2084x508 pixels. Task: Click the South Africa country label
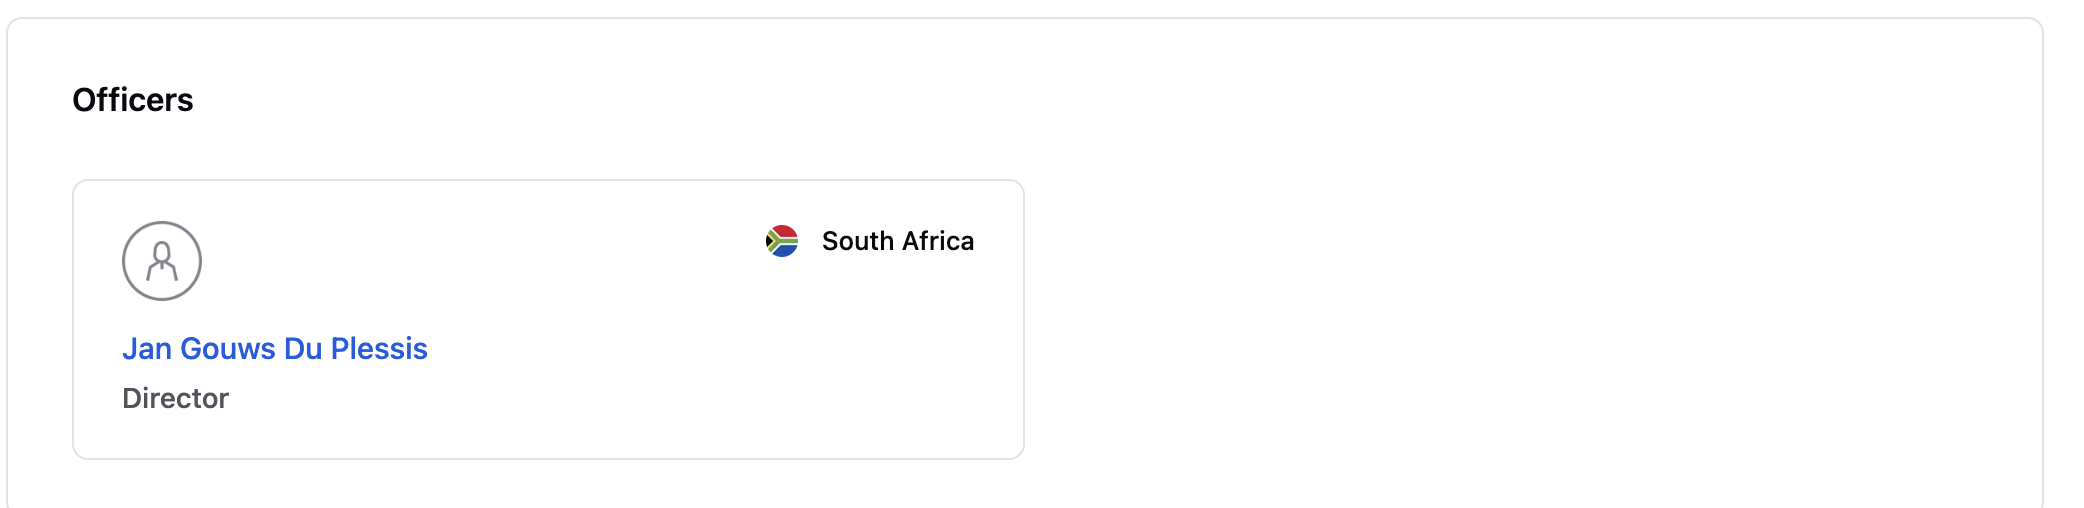coord(897,241)
